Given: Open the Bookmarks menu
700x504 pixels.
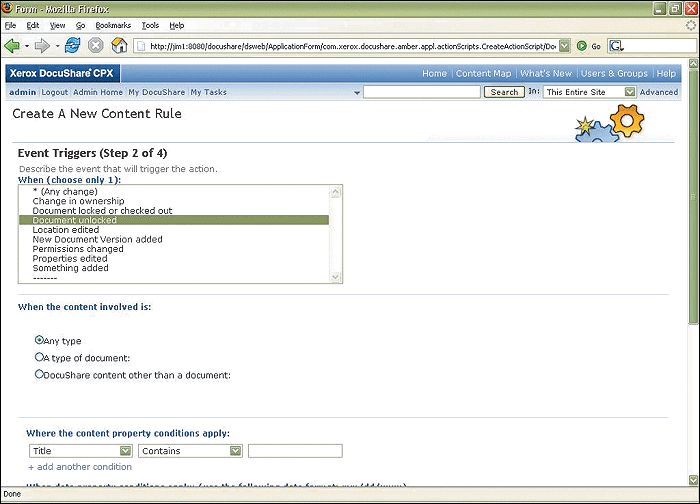Looking at the screenshot, I should click(113, 25).
